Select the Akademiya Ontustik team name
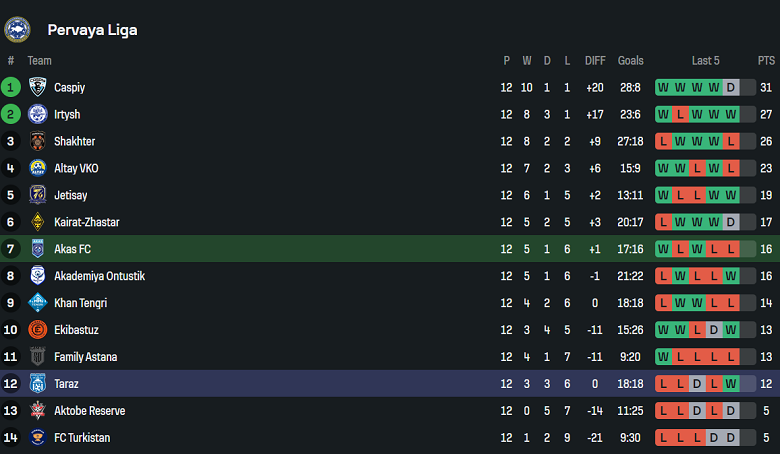780x454 pixels. pyautogui.click(x=99, y=276)
